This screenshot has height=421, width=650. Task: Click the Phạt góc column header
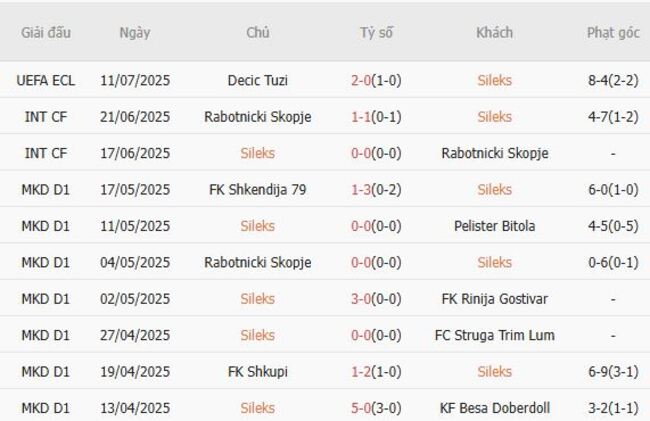click(x=613, y=32)
